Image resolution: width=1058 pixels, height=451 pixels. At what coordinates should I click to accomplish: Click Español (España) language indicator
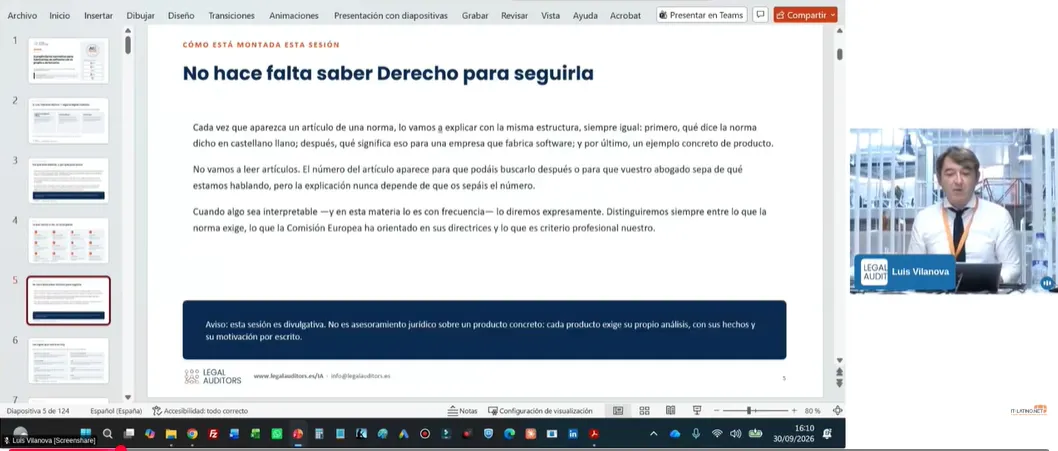click(x=116, y=410)
